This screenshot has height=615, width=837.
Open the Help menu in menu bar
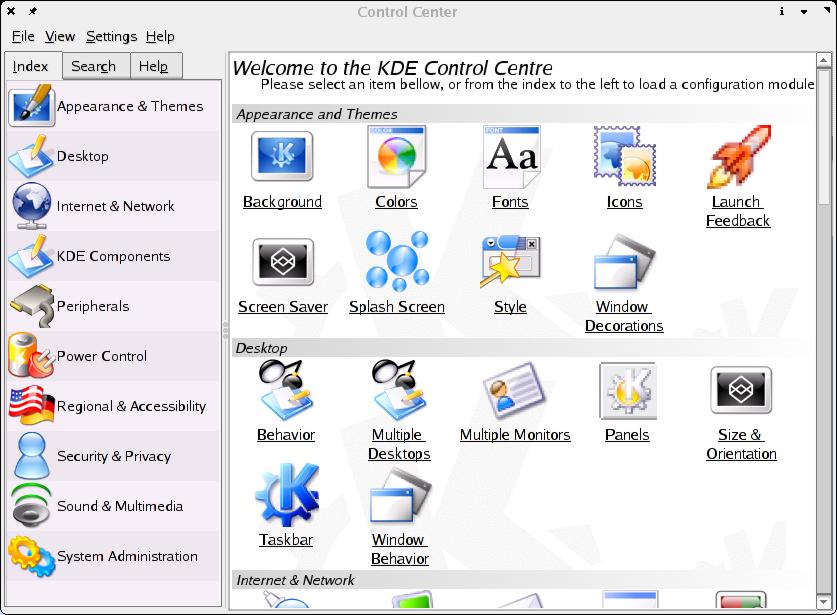coord(160,36)
